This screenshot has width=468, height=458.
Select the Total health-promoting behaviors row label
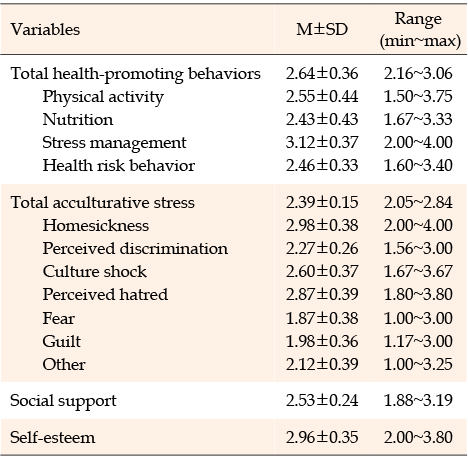[x=135, y=74]
